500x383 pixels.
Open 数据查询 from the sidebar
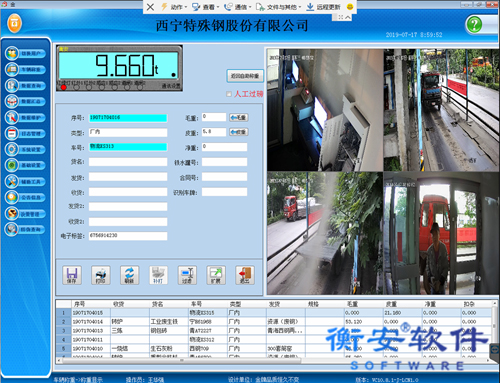[x=25, y=86]
